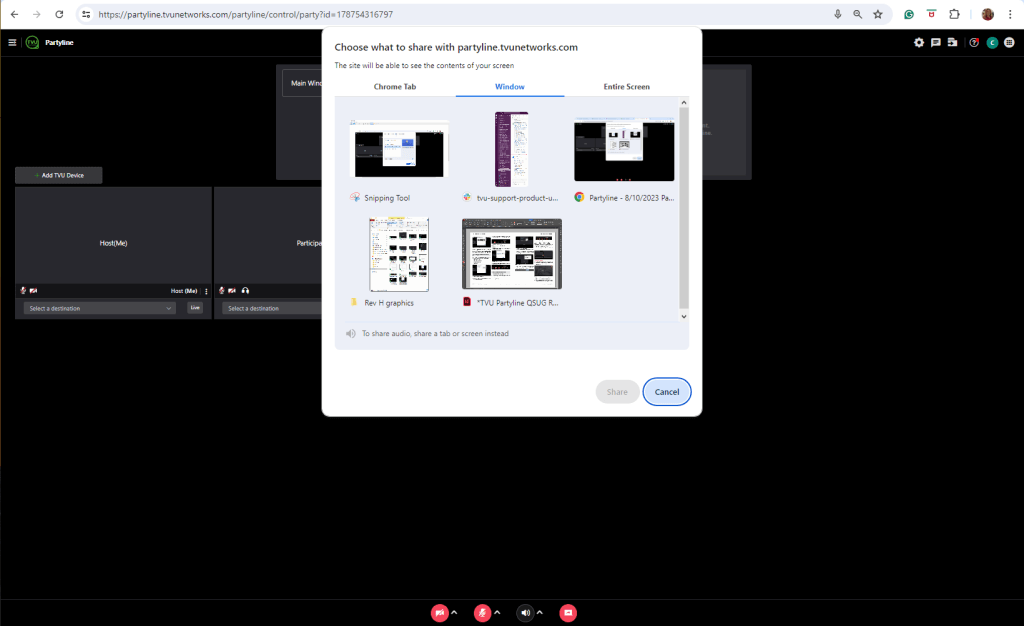1024x626 pixels.
Task: Click the TVU logo next to Partyline
Action: [x=32, y=42]
